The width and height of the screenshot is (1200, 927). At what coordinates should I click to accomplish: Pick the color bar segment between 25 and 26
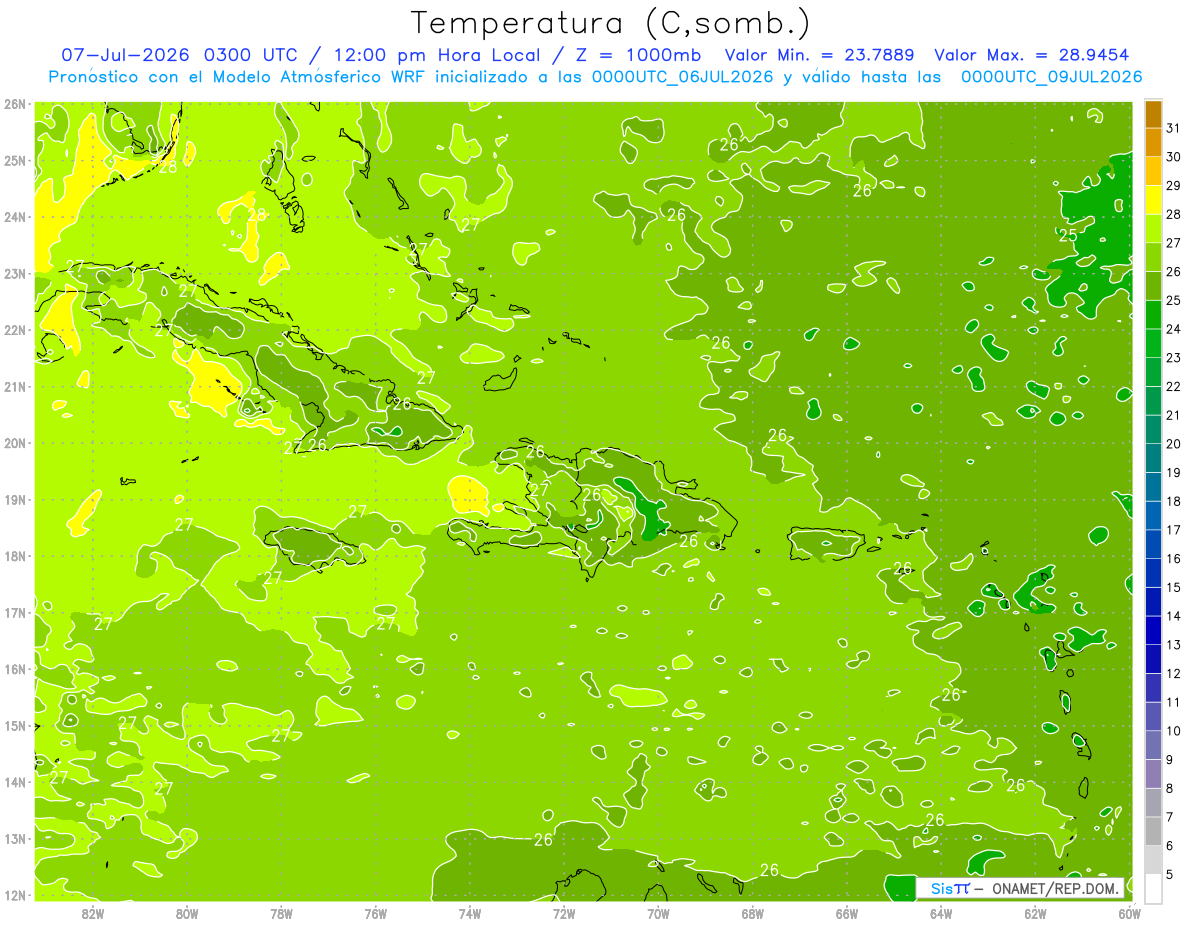(1153, 286)
